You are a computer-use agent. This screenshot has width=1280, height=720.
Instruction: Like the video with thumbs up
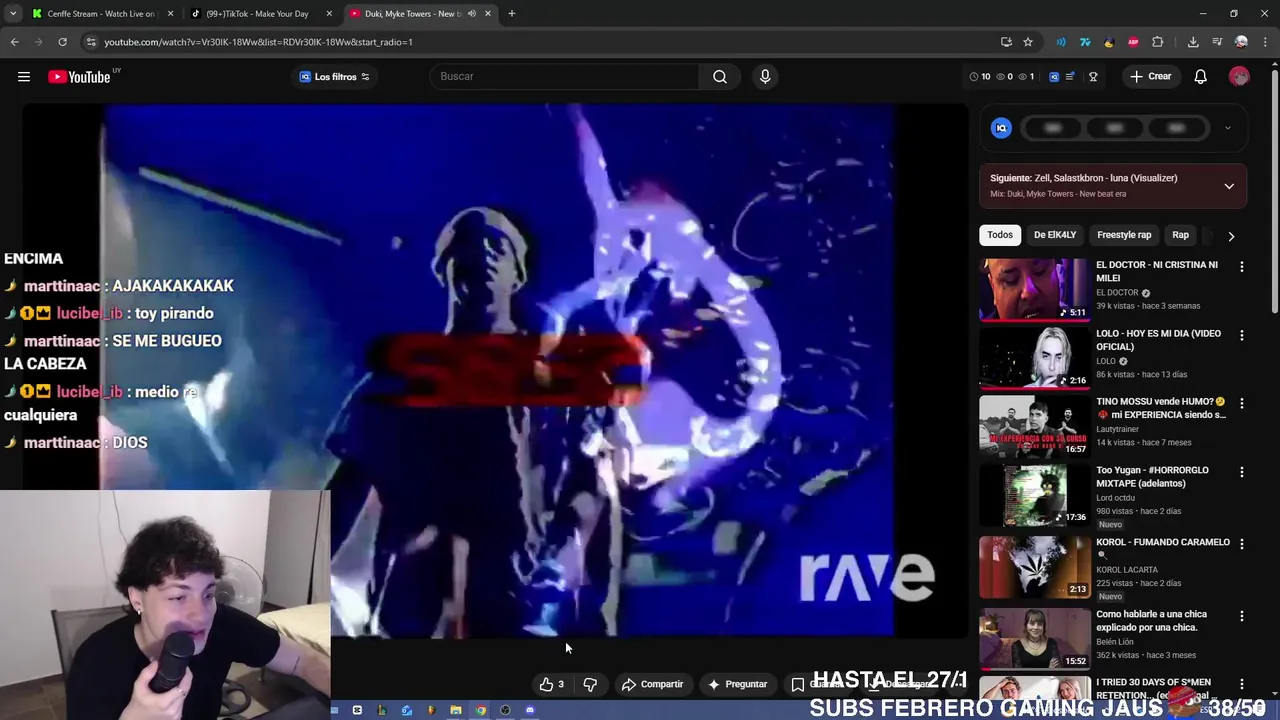(x=551, y=685)
